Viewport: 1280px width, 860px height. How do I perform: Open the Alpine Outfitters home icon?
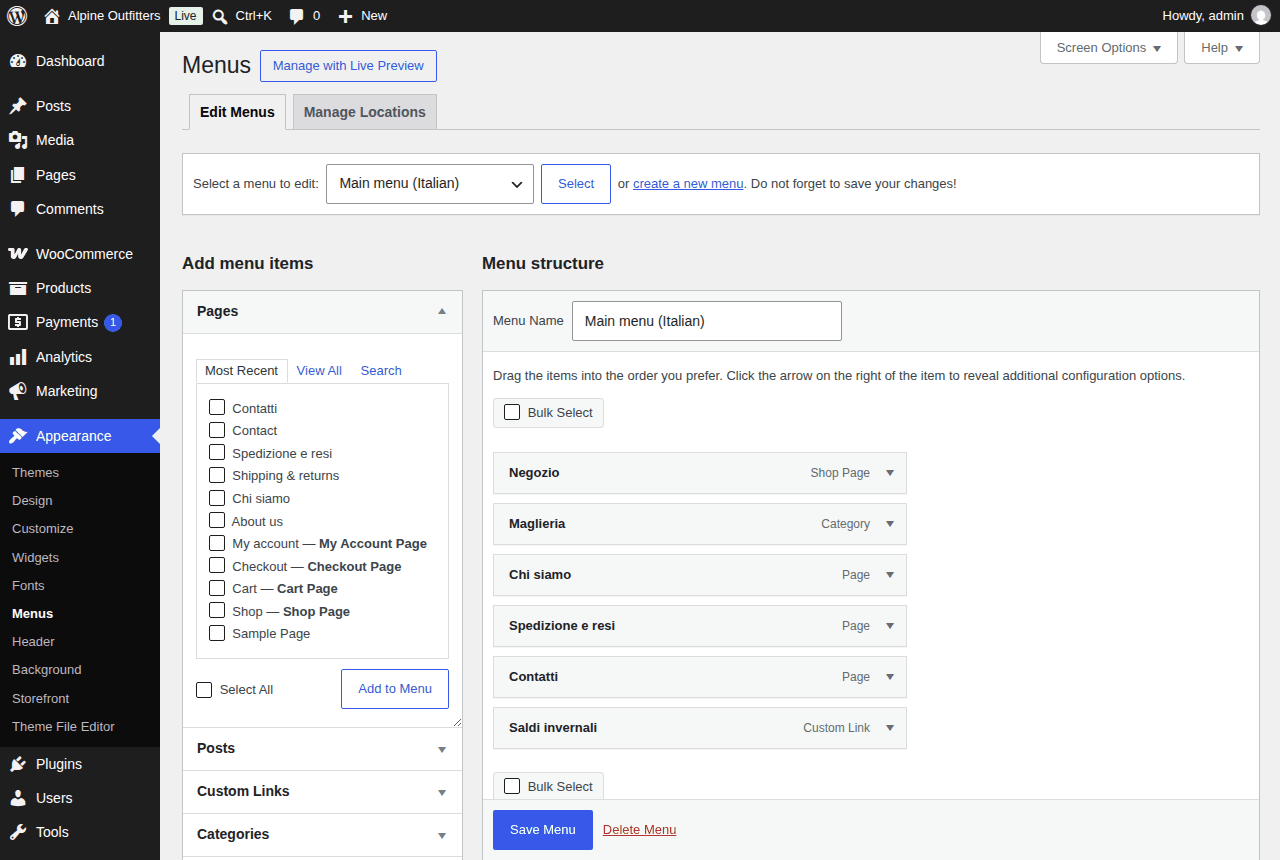tap(52, 16)
